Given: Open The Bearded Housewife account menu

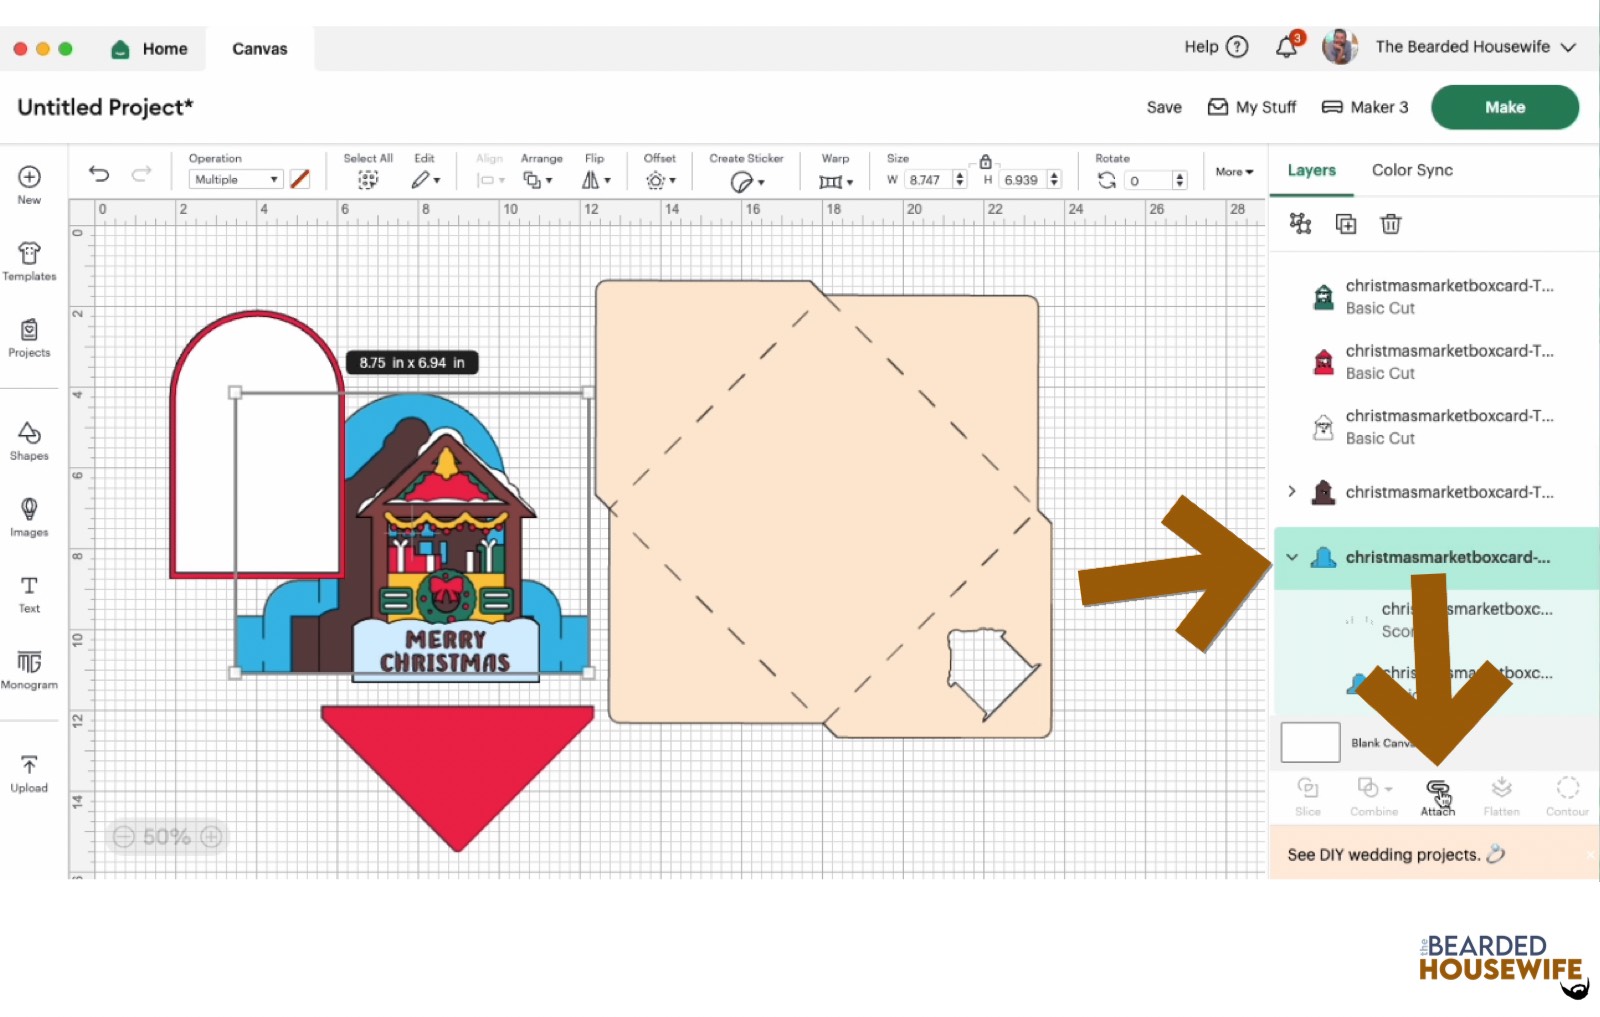Looking at the screenshot, I should [x=1476, y=47].
